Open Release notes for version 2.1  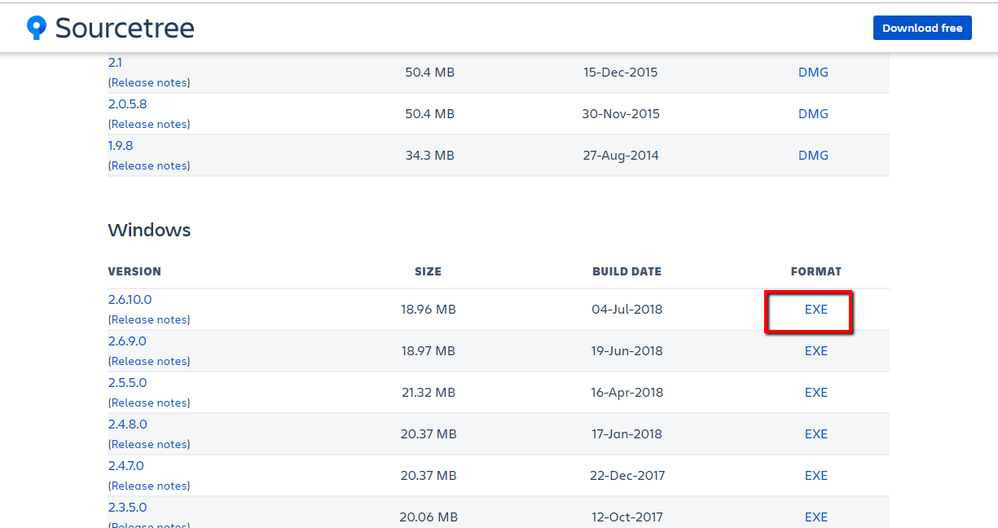[149, 83]
